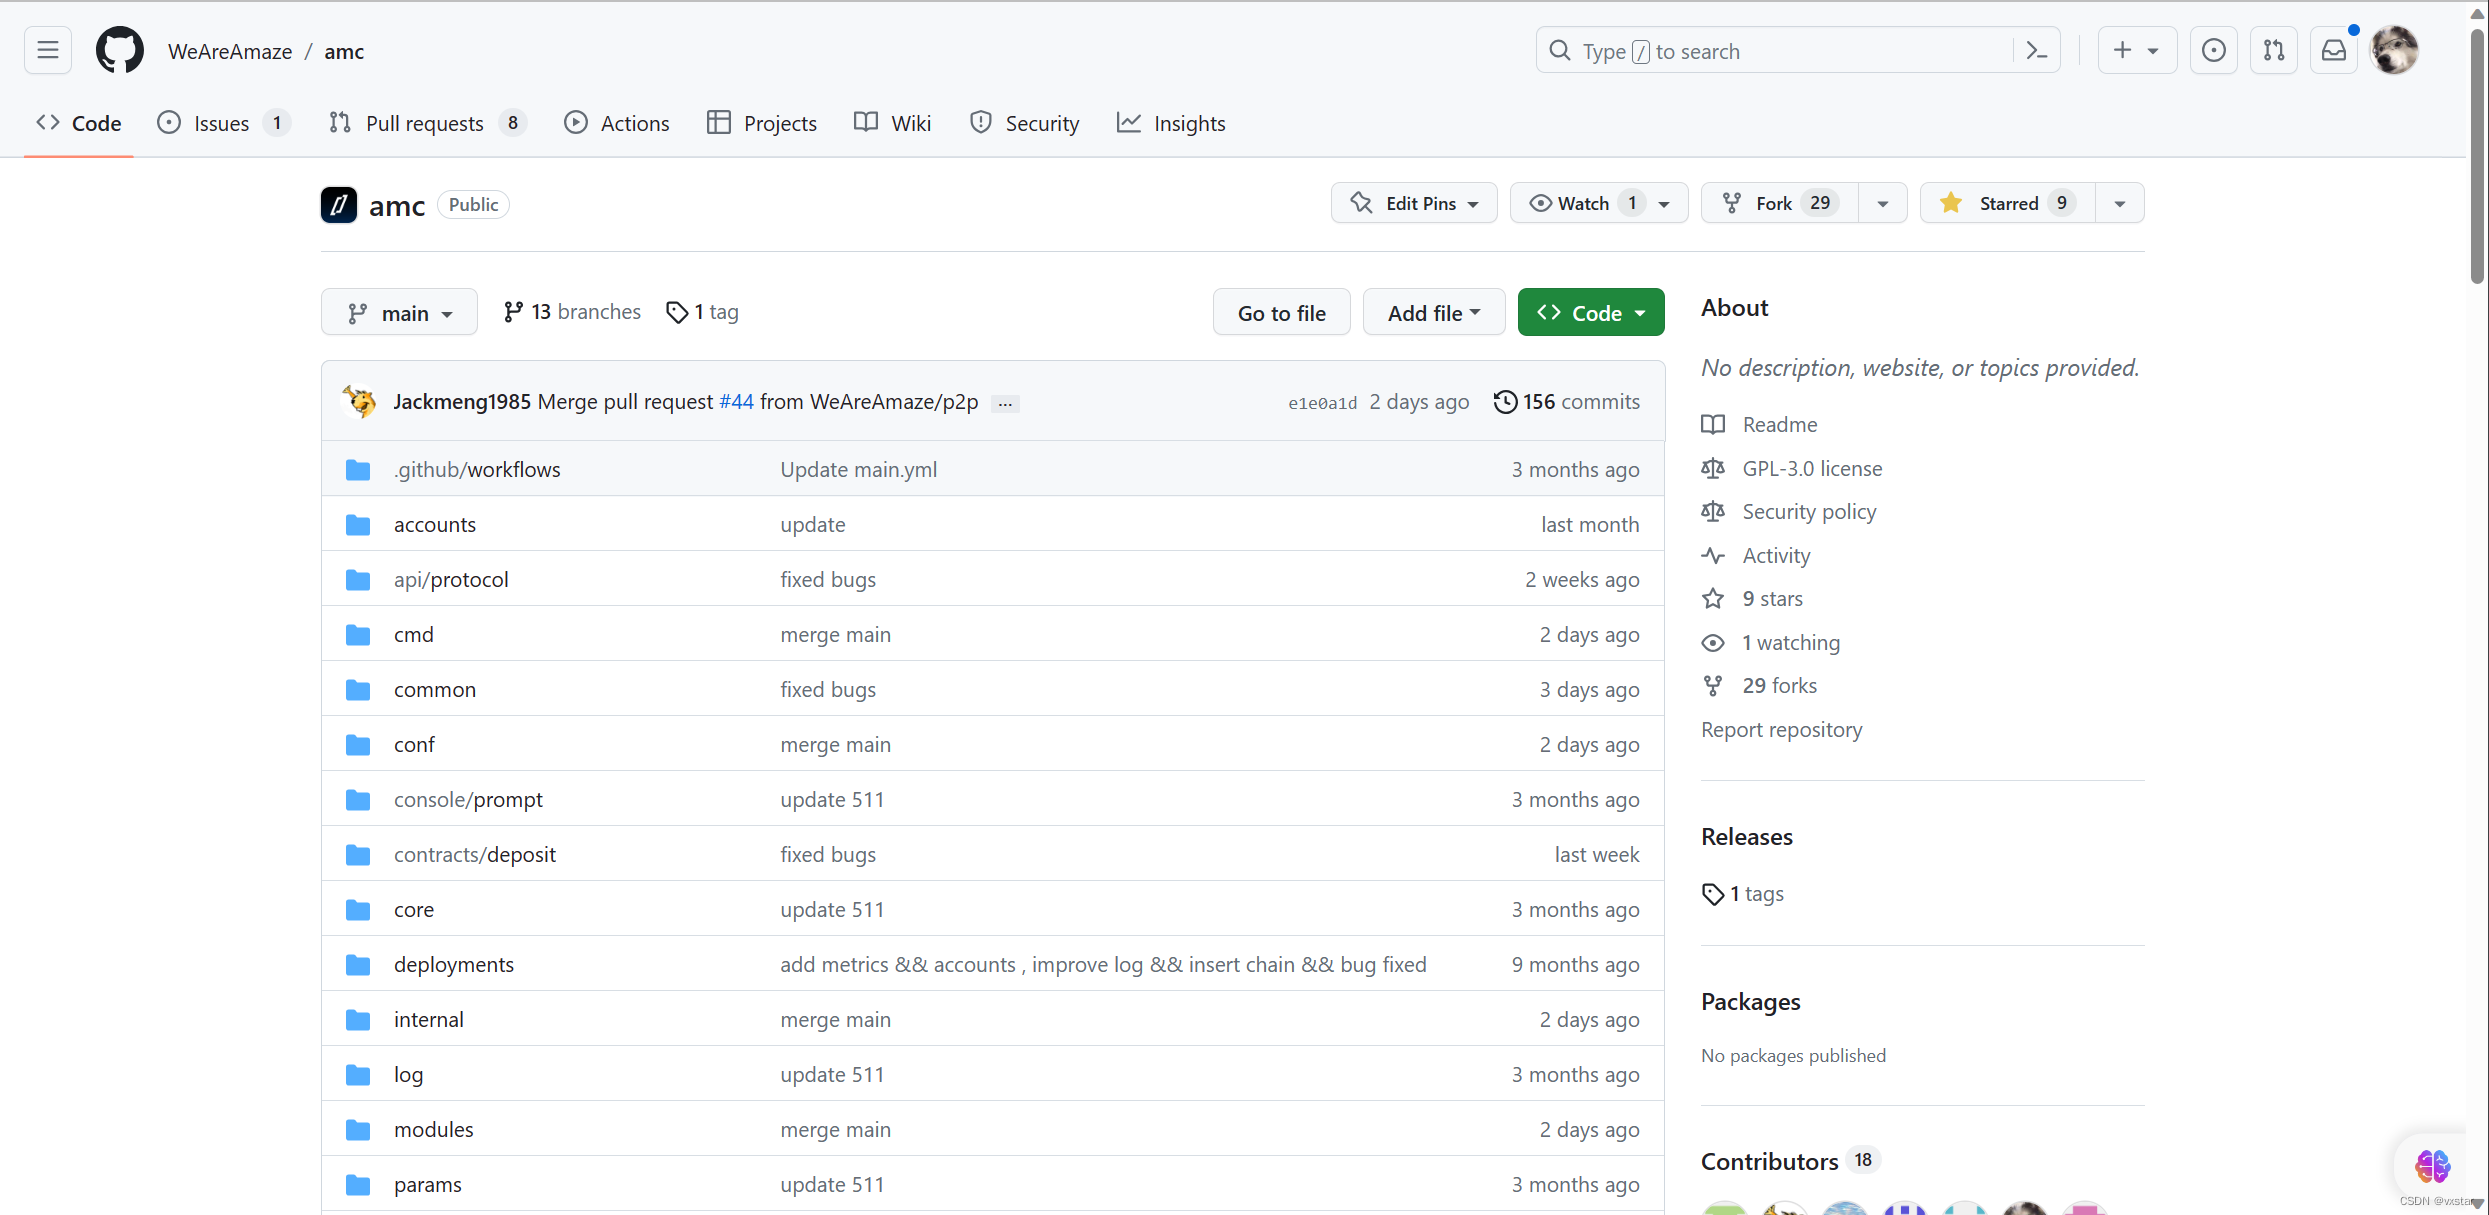Viewport: 2489px width, 1215px height.
Task: Open the main branch dropdown
Action: 399,313
